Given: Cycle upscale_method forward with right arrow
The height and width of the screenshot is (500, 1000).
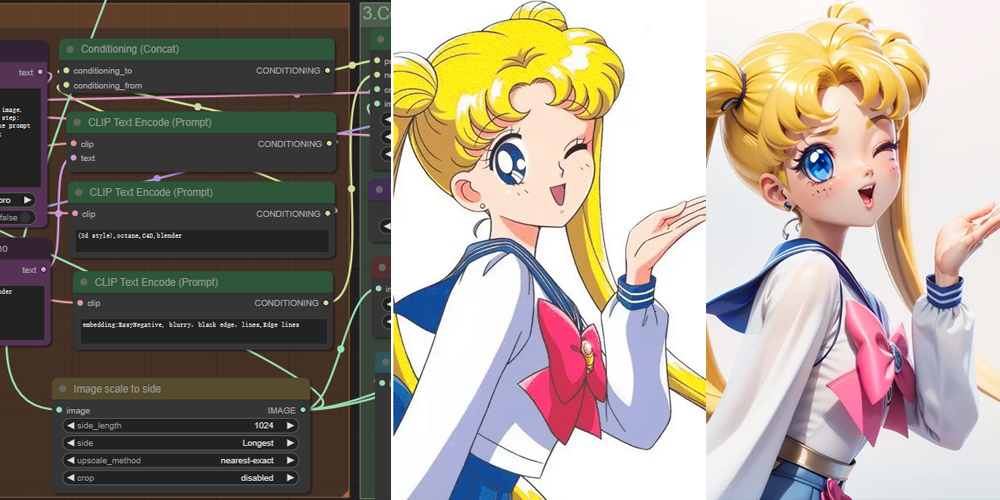Looking at the screenshot, I should point(290,460).
